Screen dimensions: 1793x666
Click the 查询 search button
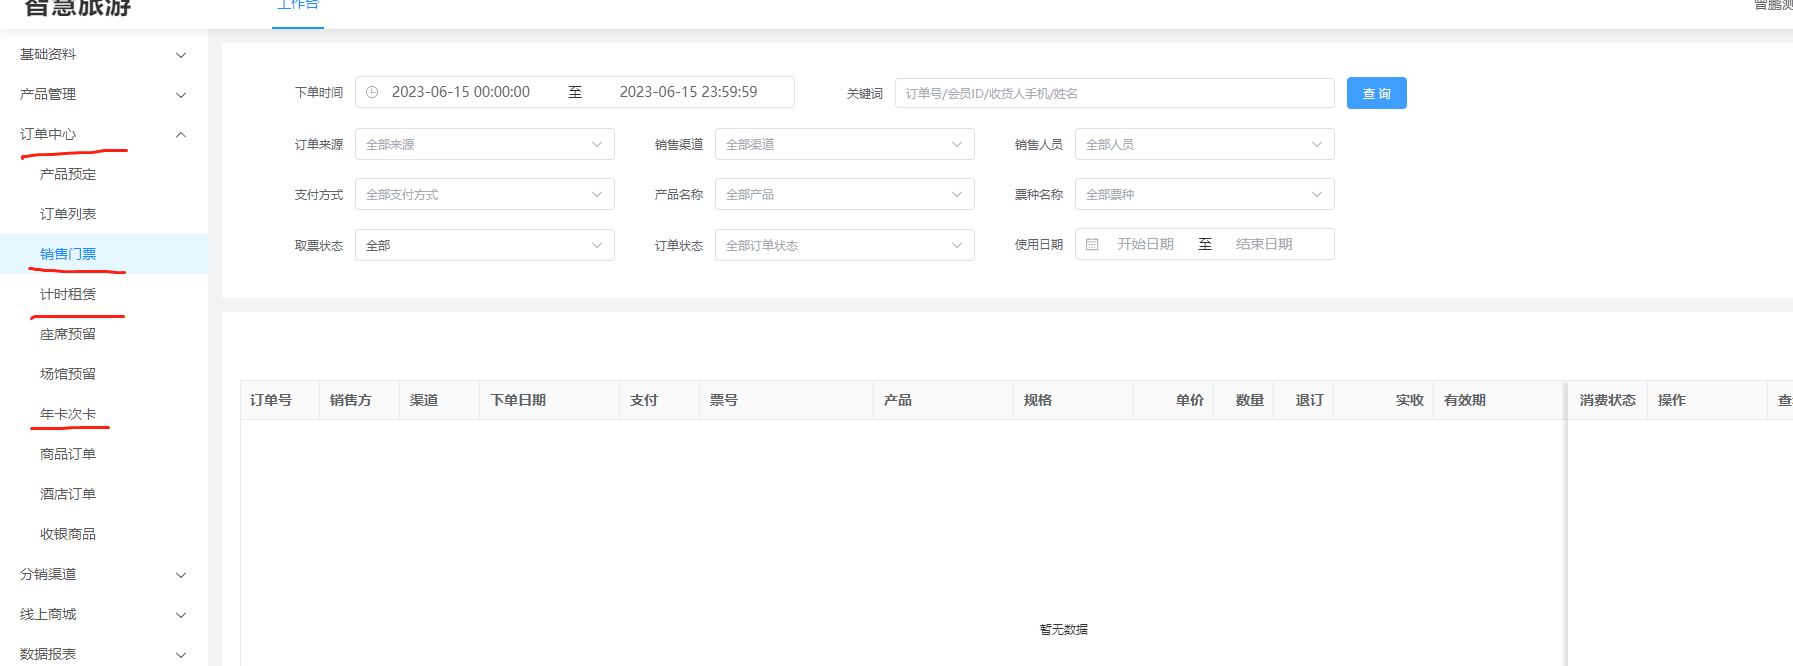(x=1376, y=93)
